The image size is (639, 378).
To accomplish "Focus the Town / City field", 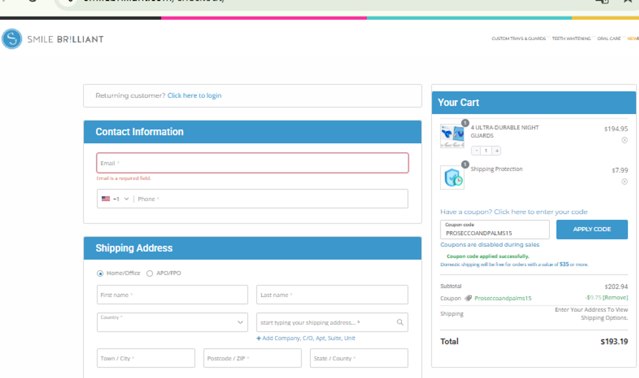I will coord(146,358).
